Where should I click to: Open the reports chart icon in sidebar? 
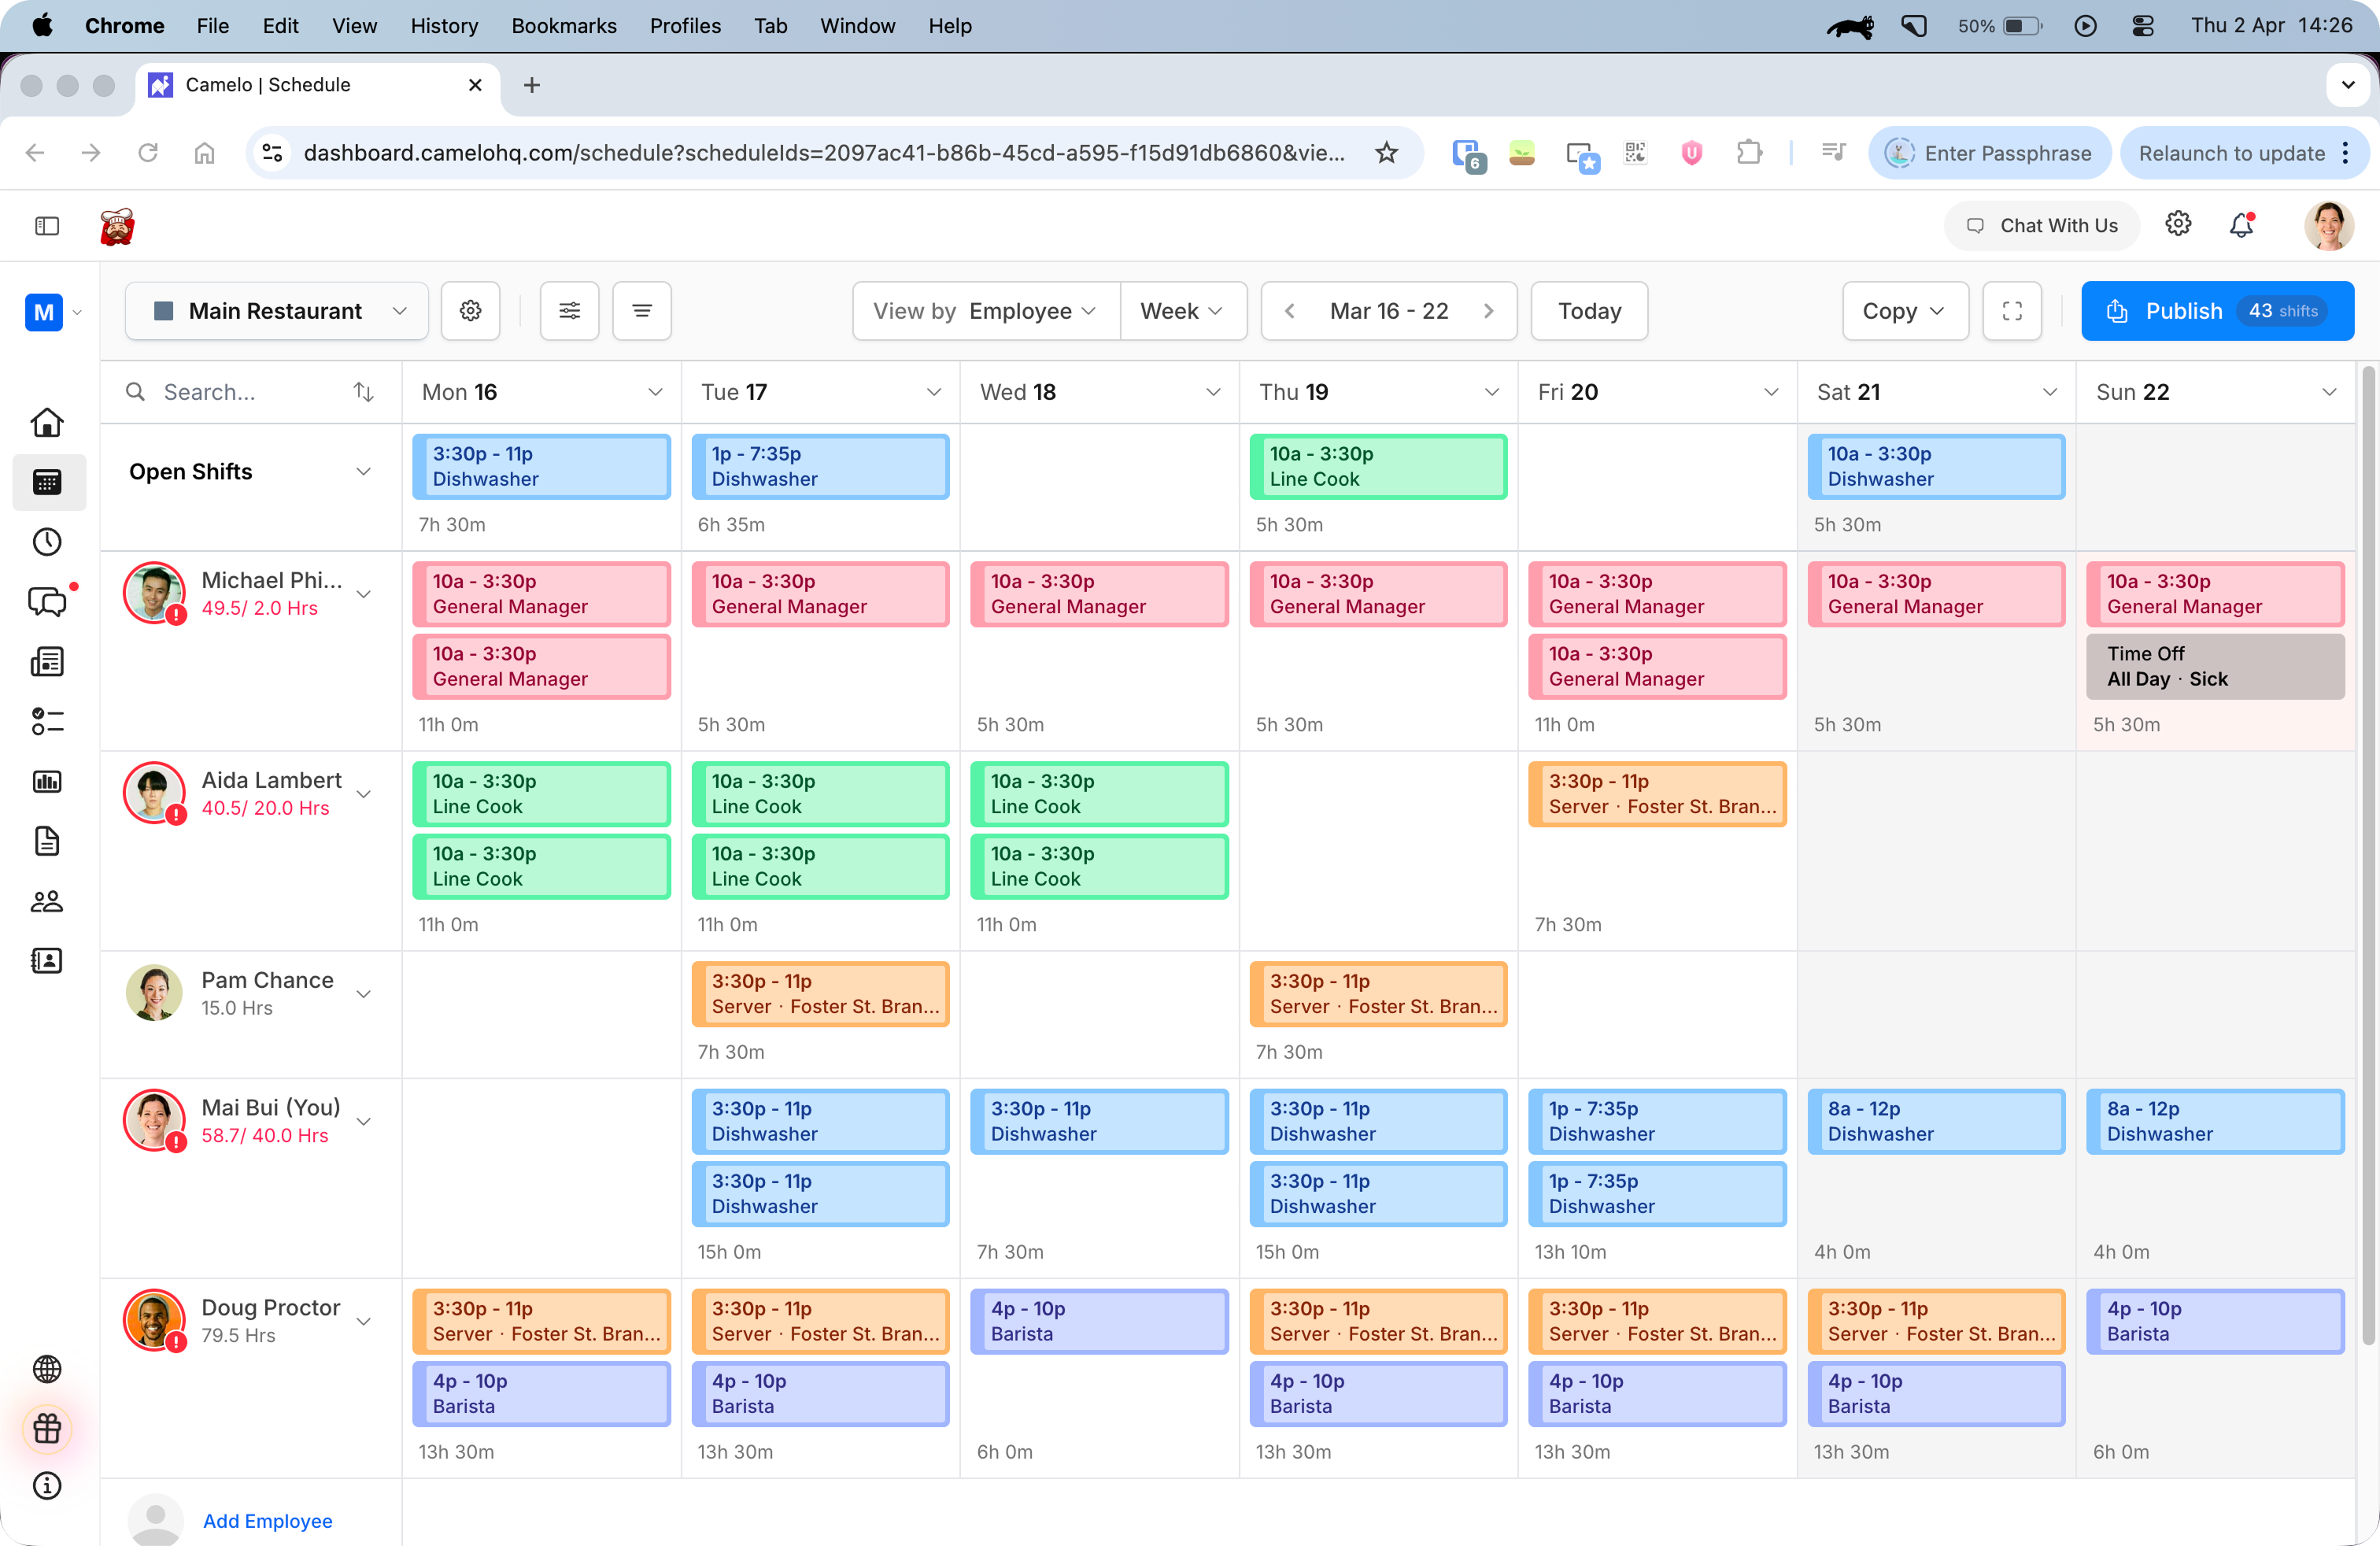(x=47, y=781)
